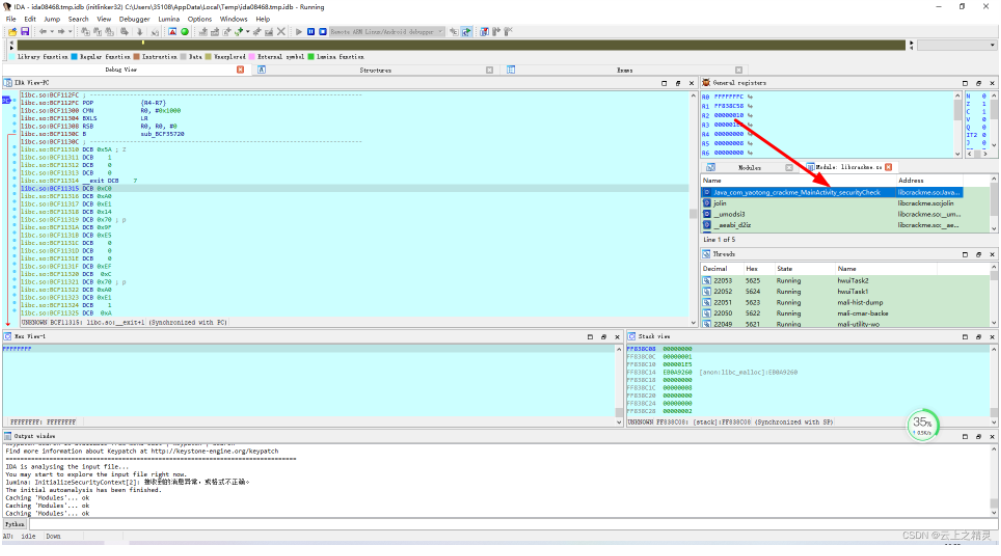Jump forward with the right arrow icon

click(x=61, y=32)
